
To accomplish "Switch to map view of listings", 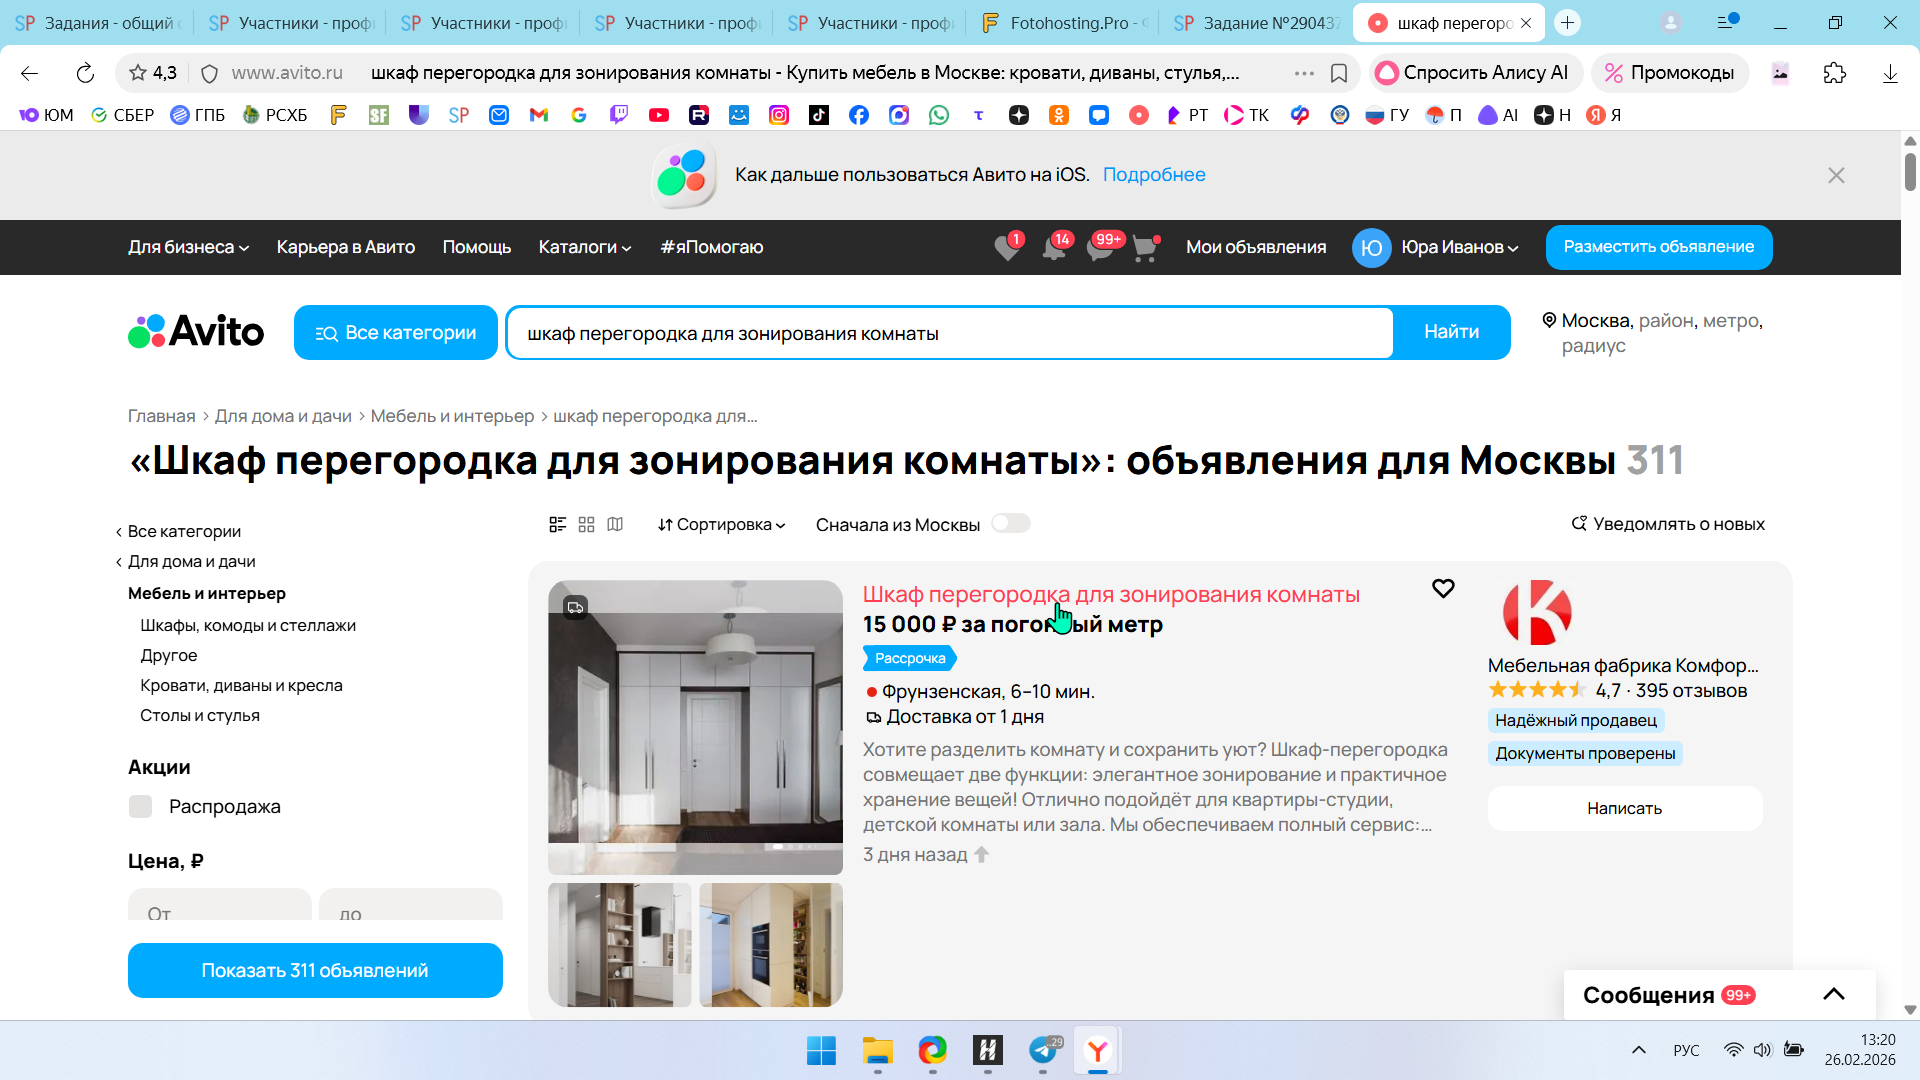I will pyautogui.click(x=615, y=524).
